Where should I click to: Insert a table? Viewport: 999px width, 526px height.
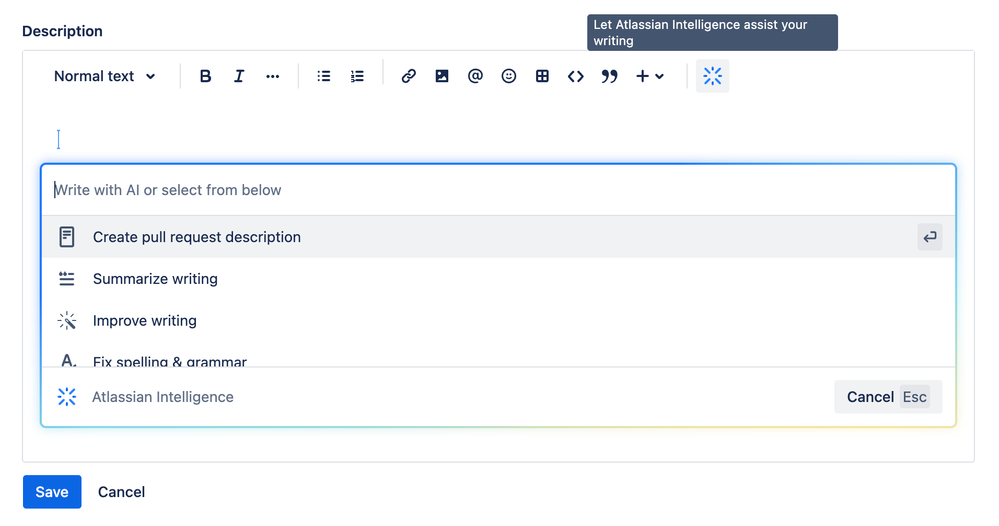[x=542, y=76]
